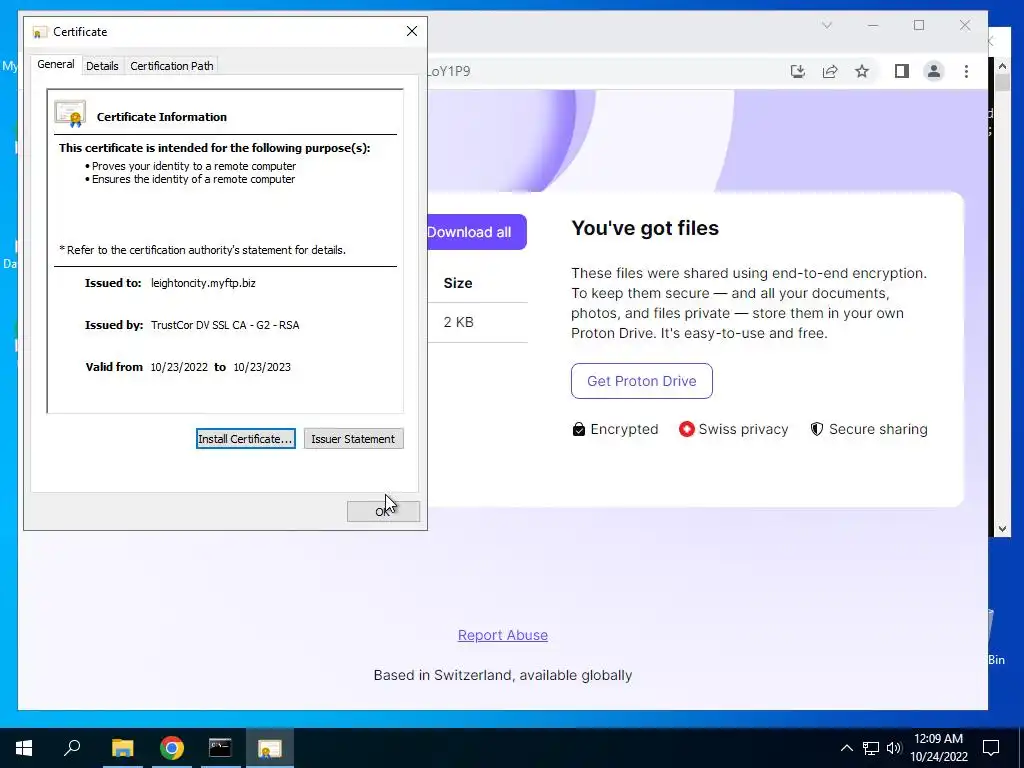
Task: Click the Certificate dialog title icon
Action: [40, 32]
